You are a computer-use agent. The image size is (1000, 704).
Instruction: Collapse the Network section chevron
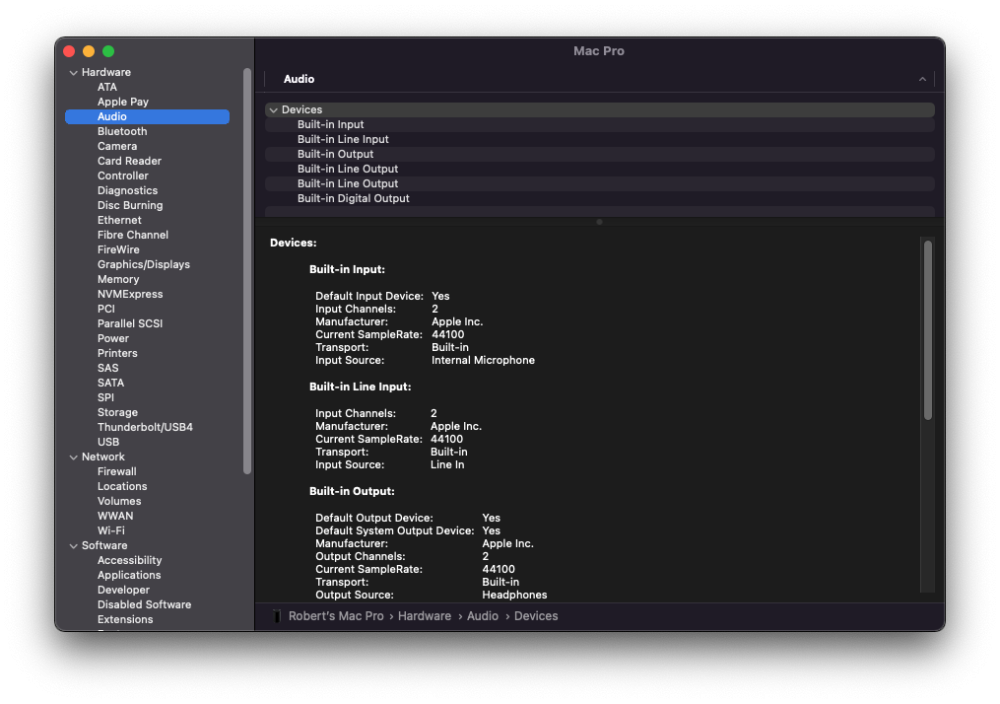point(73,457)
